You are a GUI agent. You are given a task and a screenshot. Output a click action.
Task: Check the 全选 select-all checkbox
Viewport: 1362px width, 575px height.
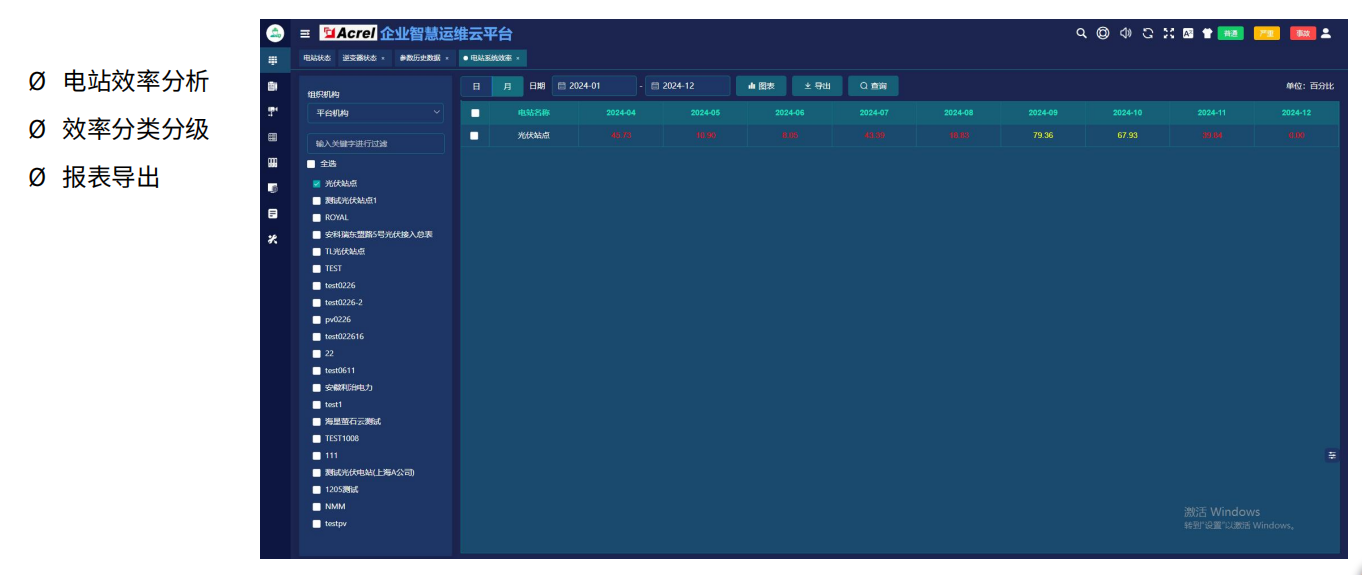(311, 164)
